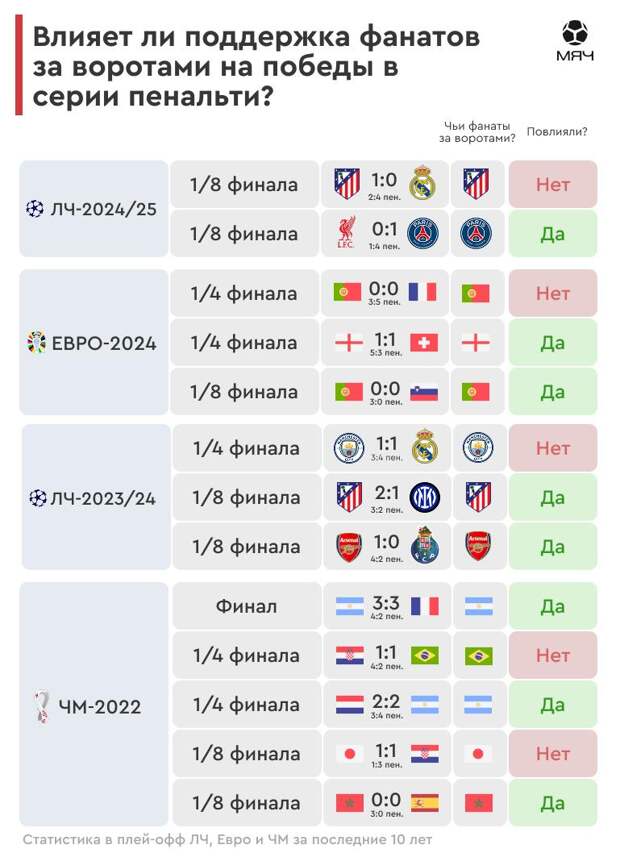620x857 pixels.
Task: Click the PSG crest in fans-behind-goal column
Action: click(476, 233)
